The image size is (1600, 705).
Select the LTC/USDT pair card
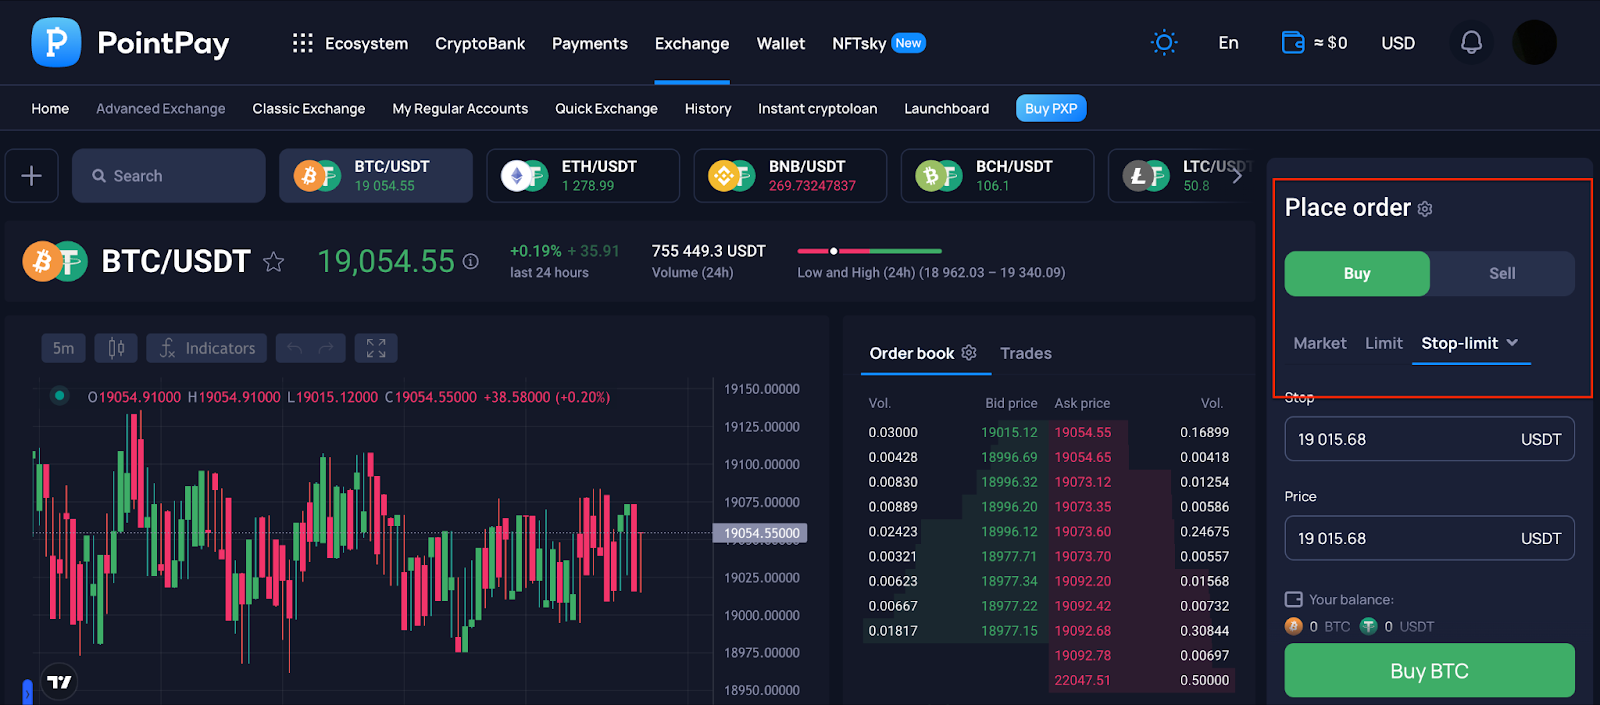[x=1180, y=176]
